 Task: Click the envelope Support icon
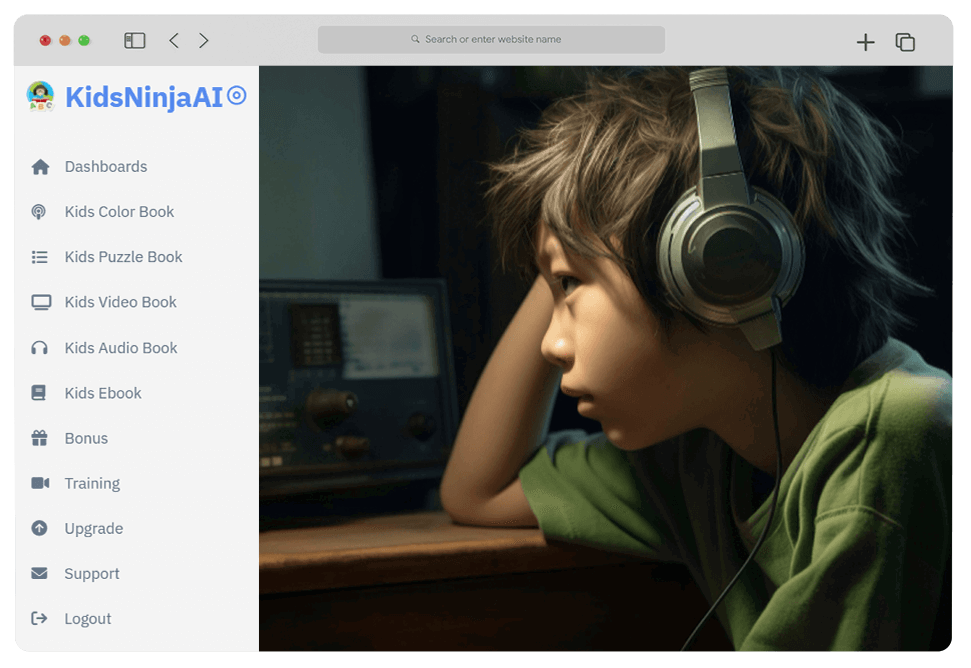point(40,573)
